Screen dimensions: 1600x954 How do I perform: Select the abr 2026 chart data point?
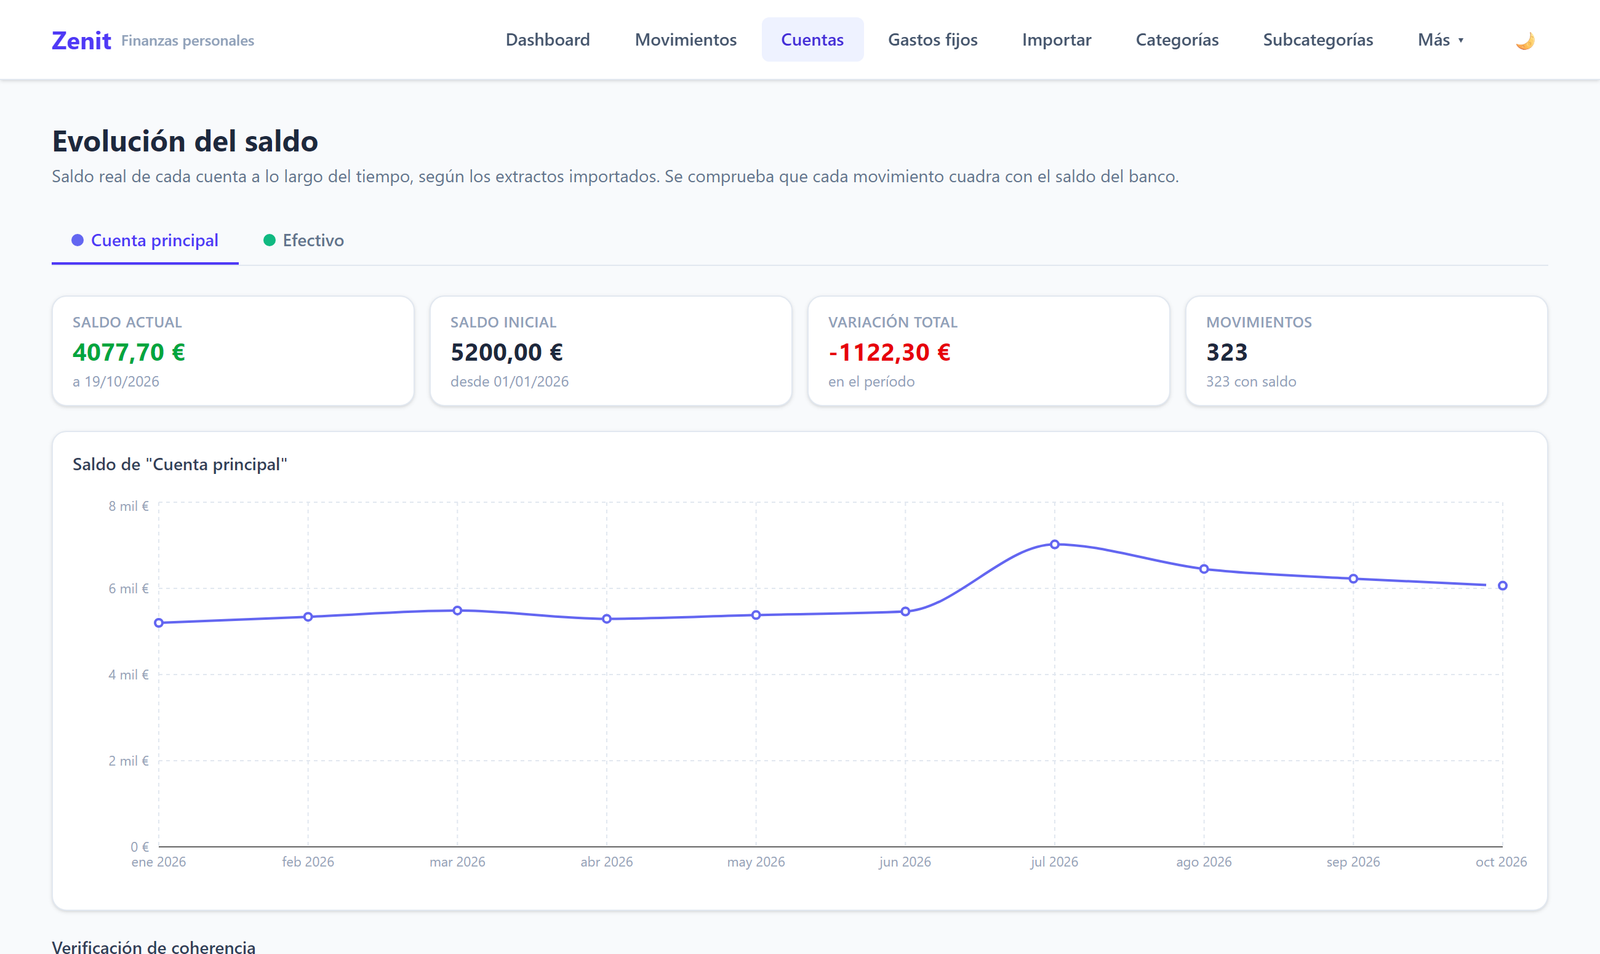coord(607,619)
